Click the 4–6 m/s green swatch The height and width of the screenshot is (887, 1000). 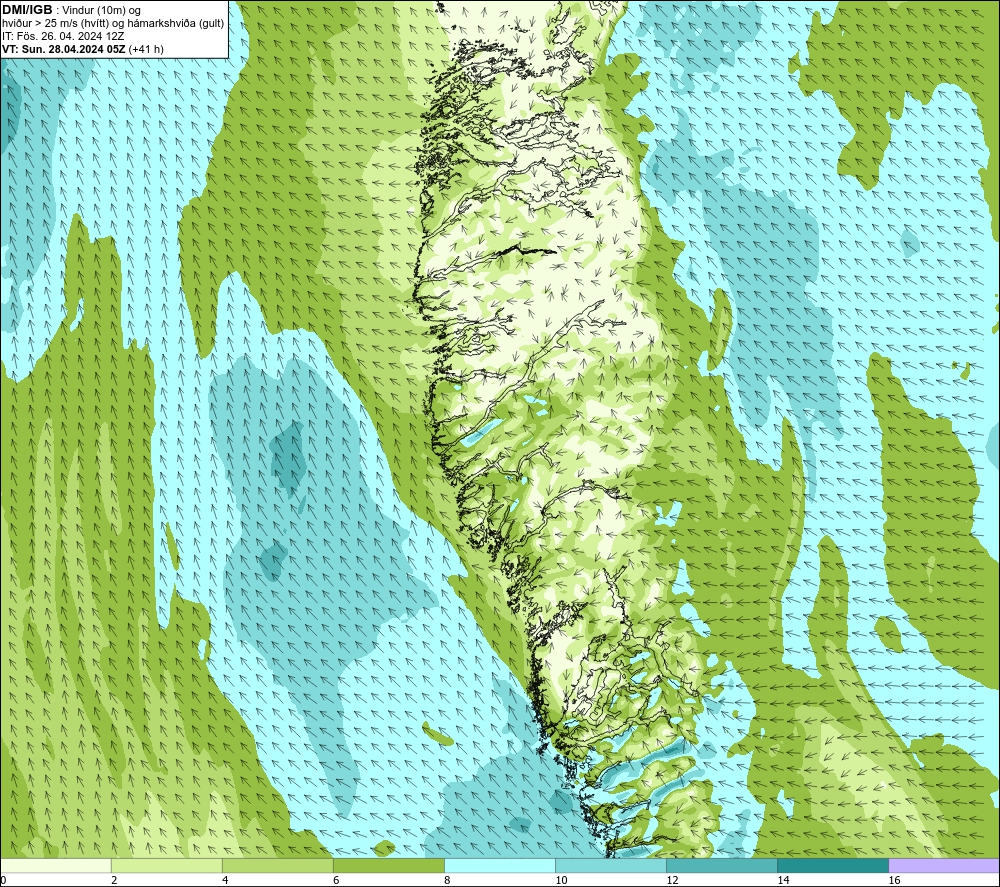(277, 865)
